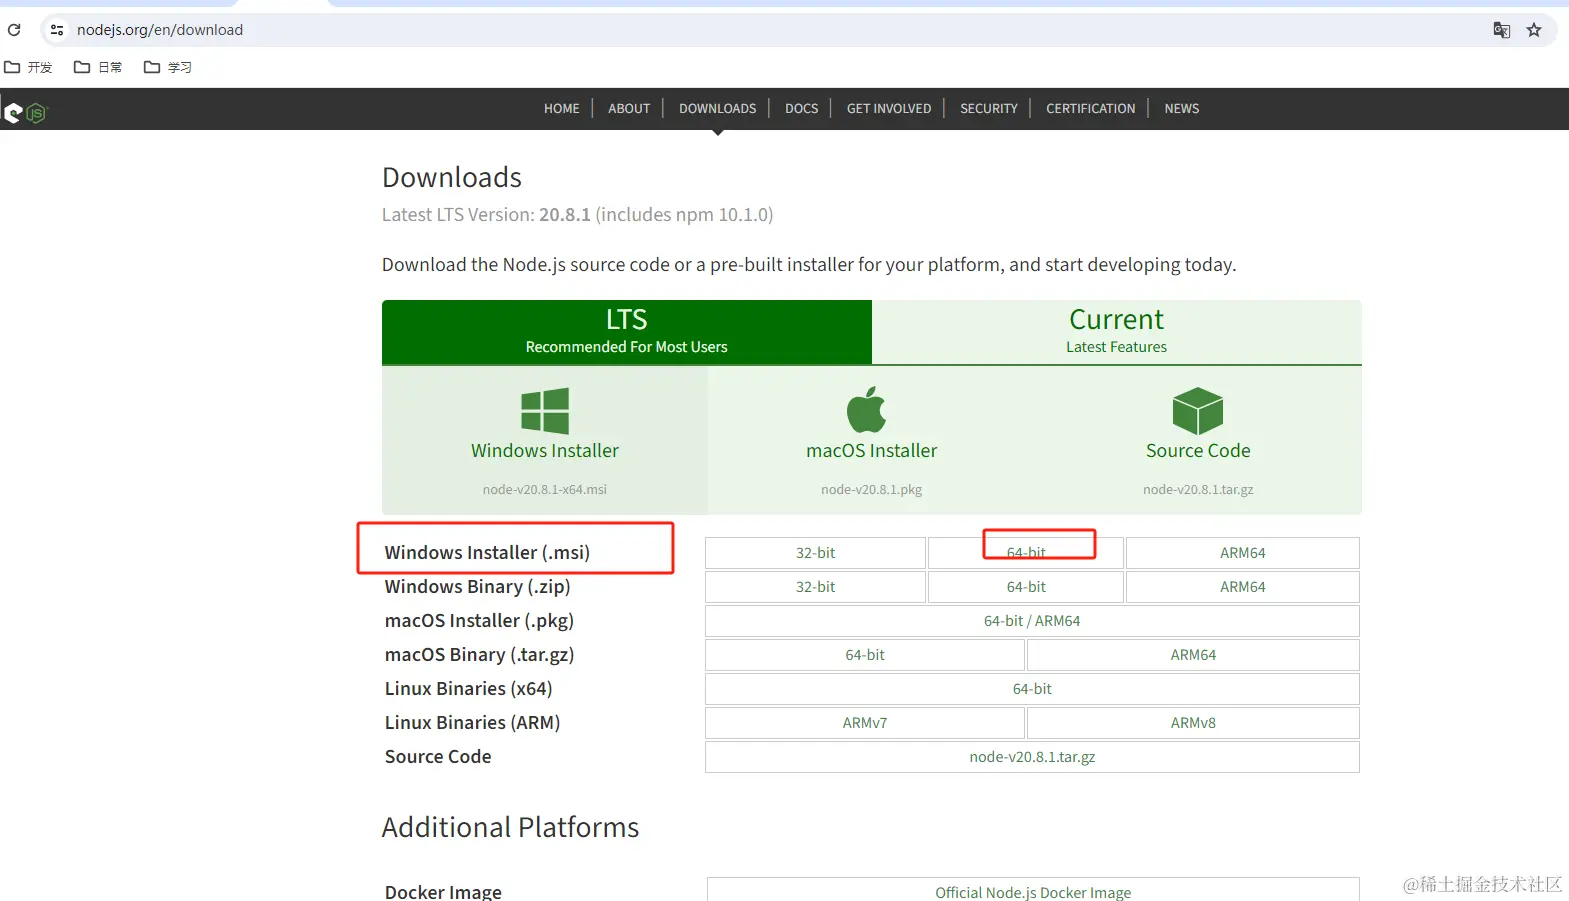
Task: Click macOS Installer link label
Action: tap(872, 451)
